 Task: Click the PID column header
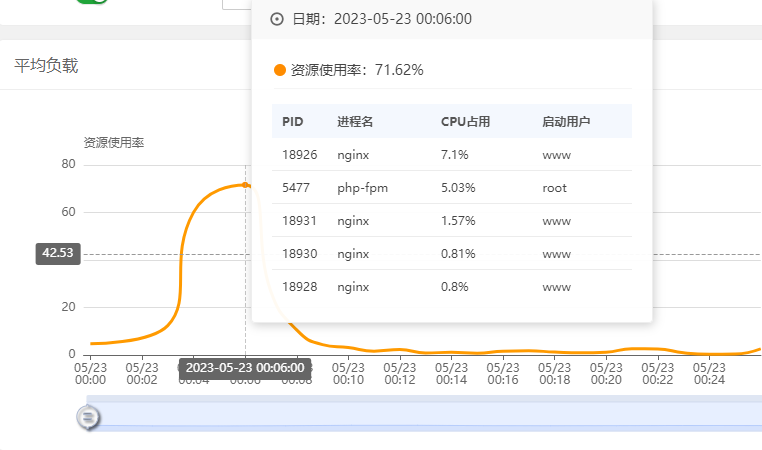[x=293, y=121]
